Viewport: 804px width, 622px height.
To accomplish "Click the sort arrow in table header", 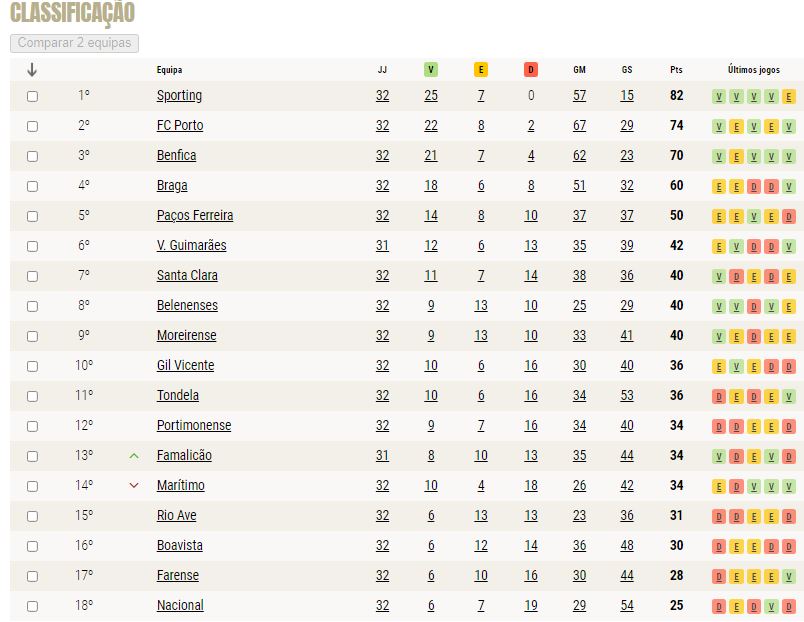I will 32,70.
